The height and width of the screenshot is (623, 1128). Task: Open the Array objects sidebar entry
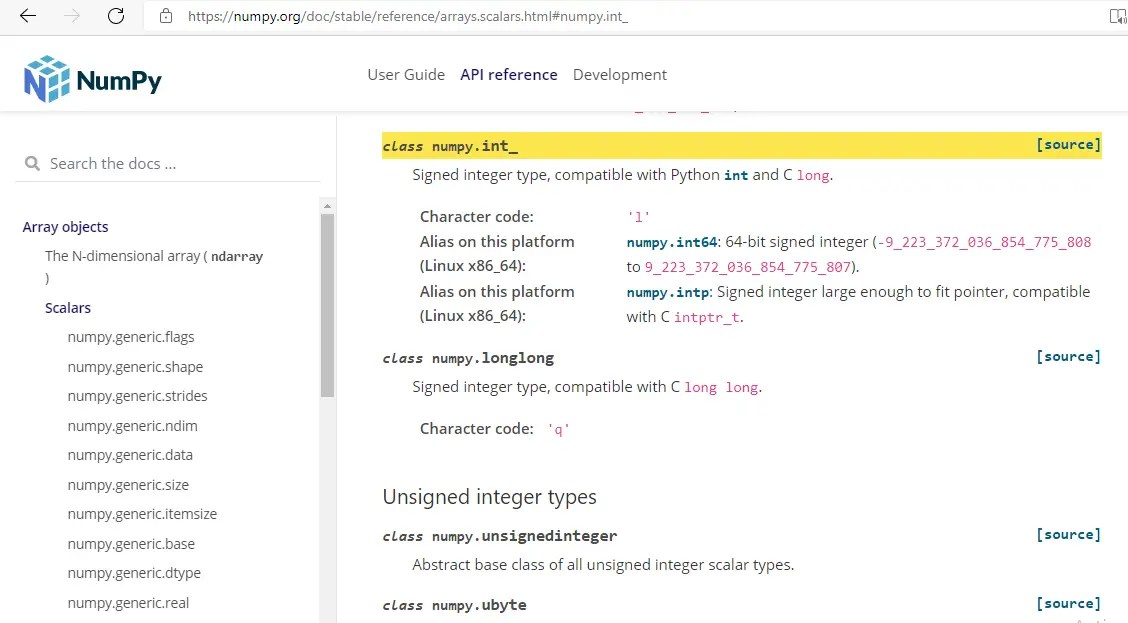click(65, 226)
